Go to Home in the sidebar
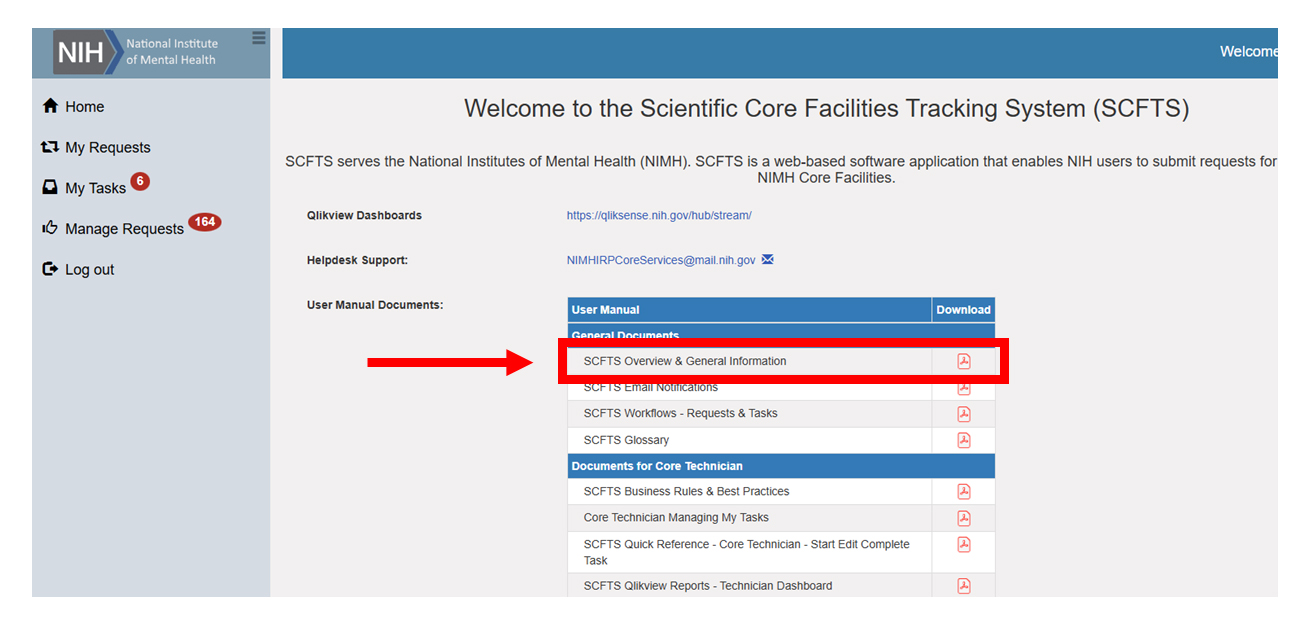Viewport: 1312px width, 625px height. pyautogui.click(x=84, y=107)
